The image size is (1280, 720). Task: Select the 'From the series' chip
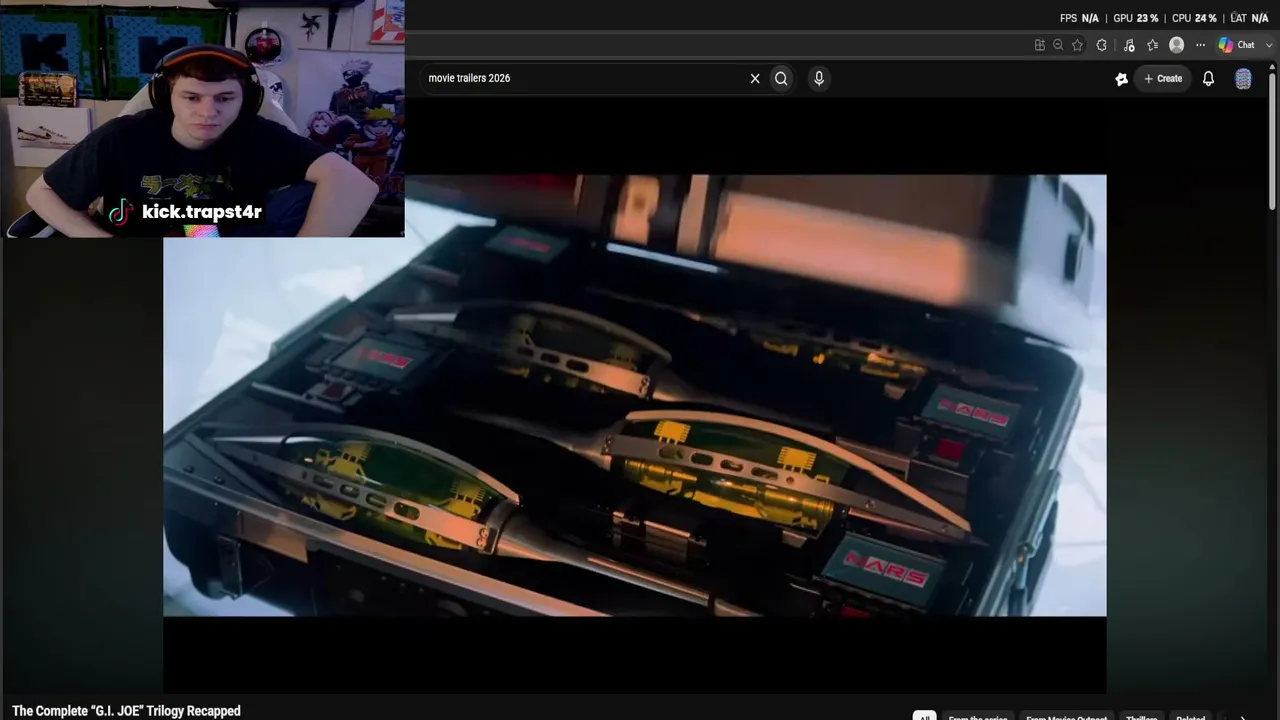977,717
